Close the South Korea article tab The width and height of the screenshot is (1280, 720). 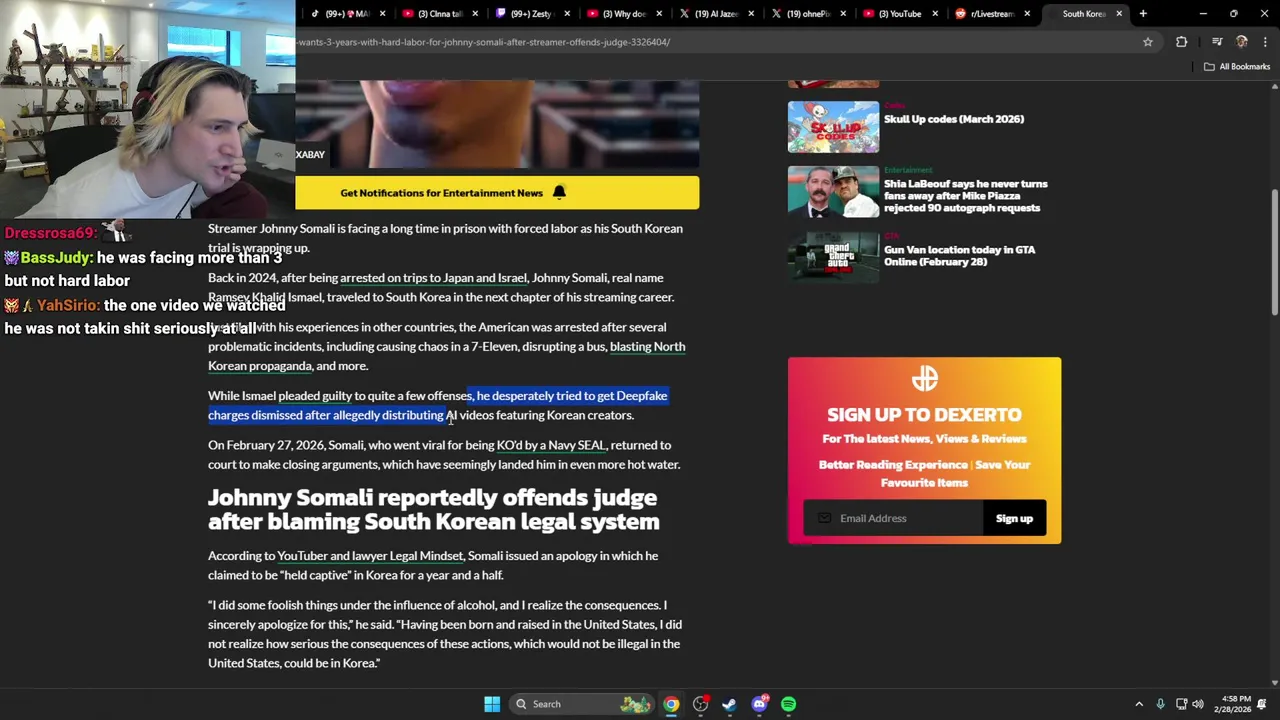click(x=1119, y=14)
